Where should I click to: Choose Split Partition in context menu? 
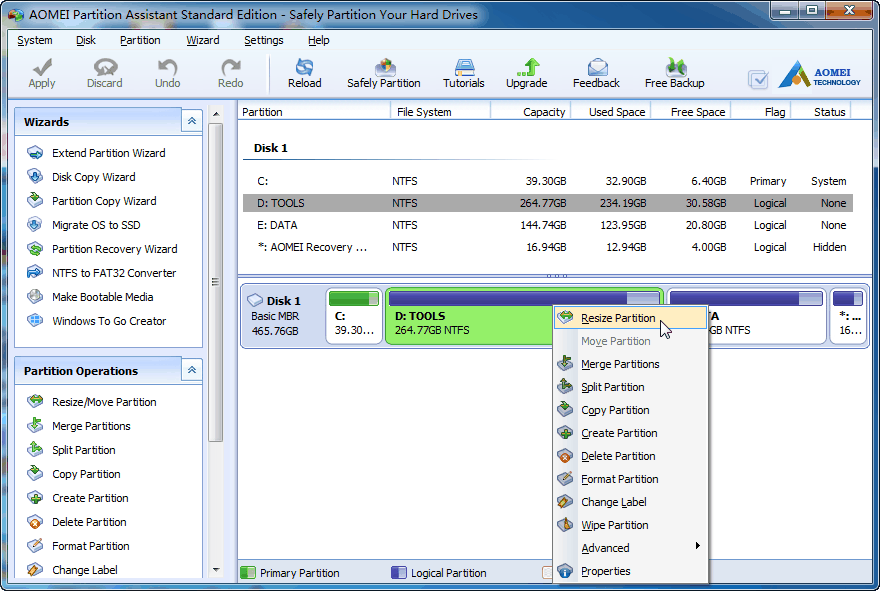click(x=630, y=387)
